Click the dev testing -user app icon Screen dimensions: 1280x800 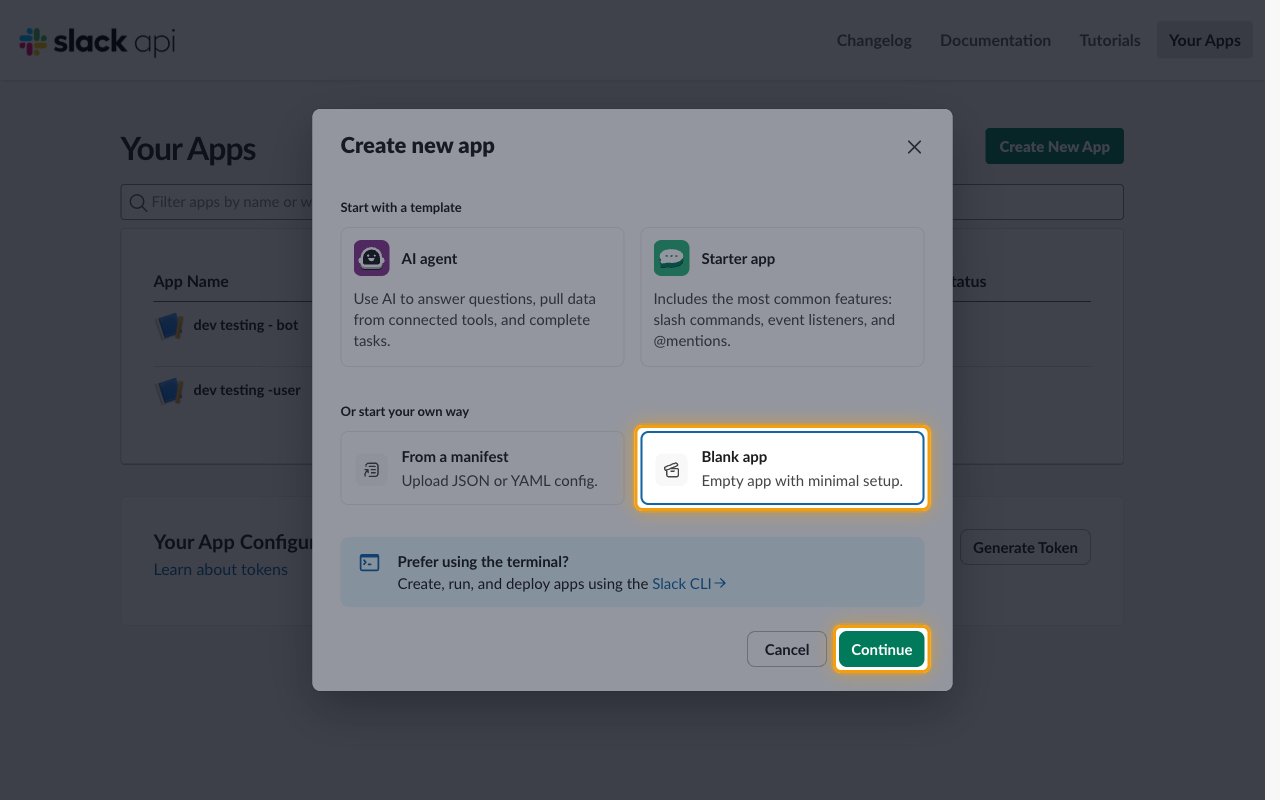click(170, 391)
